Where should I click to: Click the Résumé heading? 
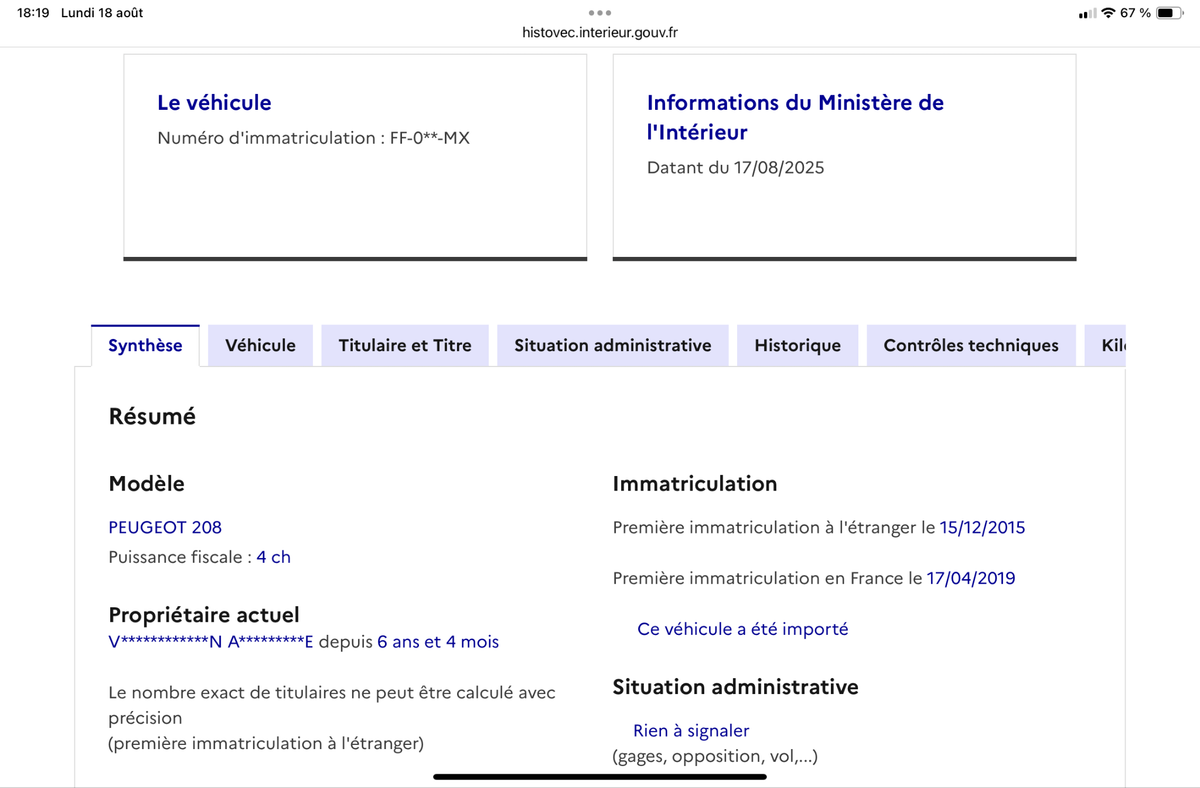(x=152, y=417)
